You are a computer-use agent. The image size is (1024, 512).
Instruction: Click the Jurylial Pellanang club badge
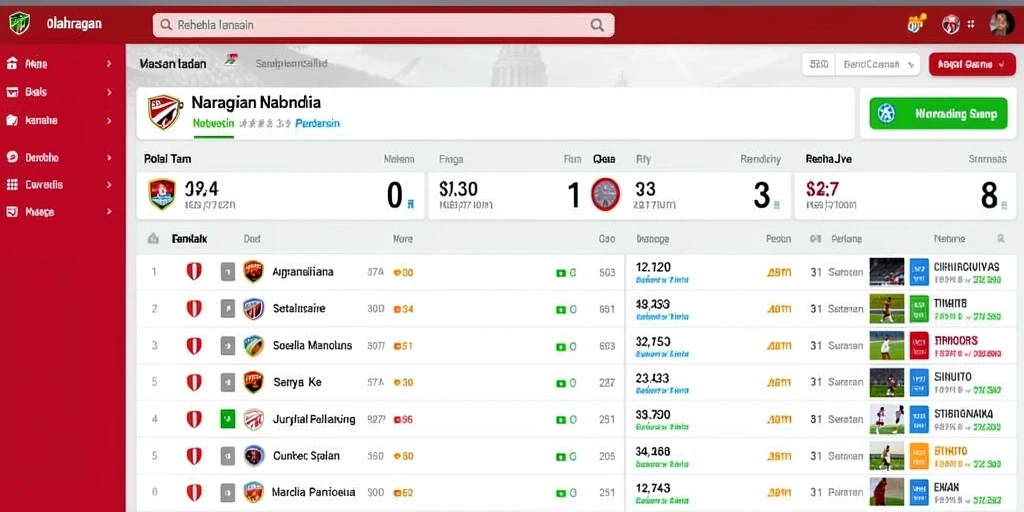pyautogui.click(x=253, y=419)
